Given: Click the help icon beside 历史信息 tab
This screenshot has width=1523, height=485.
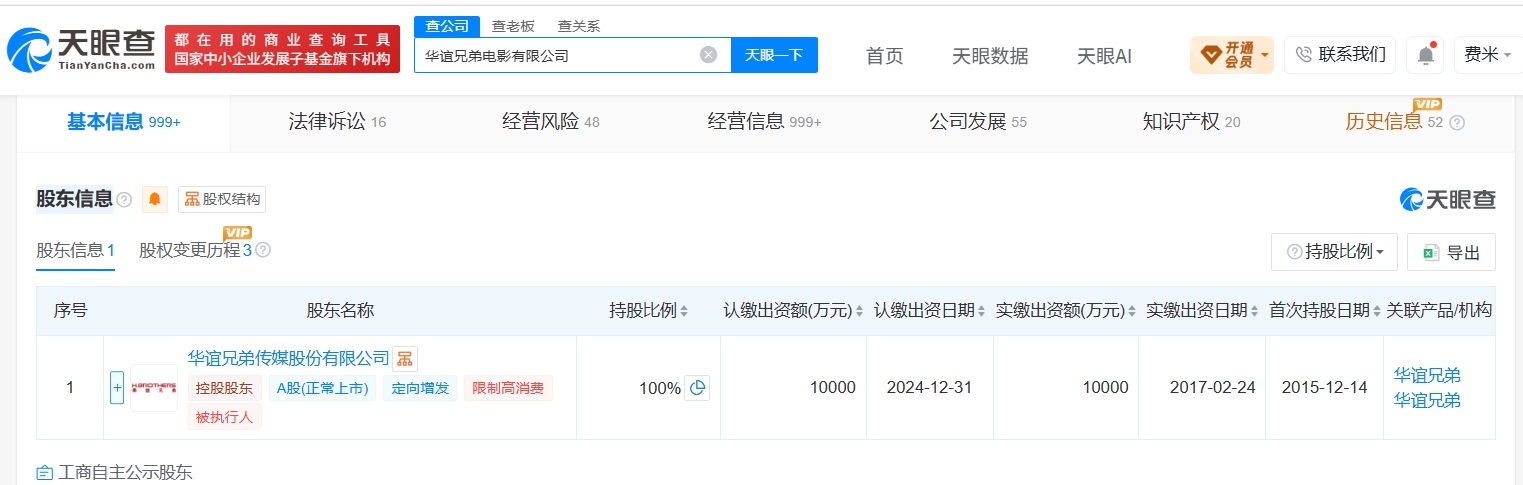Looking at the screenshot, I should point(1457,123).
